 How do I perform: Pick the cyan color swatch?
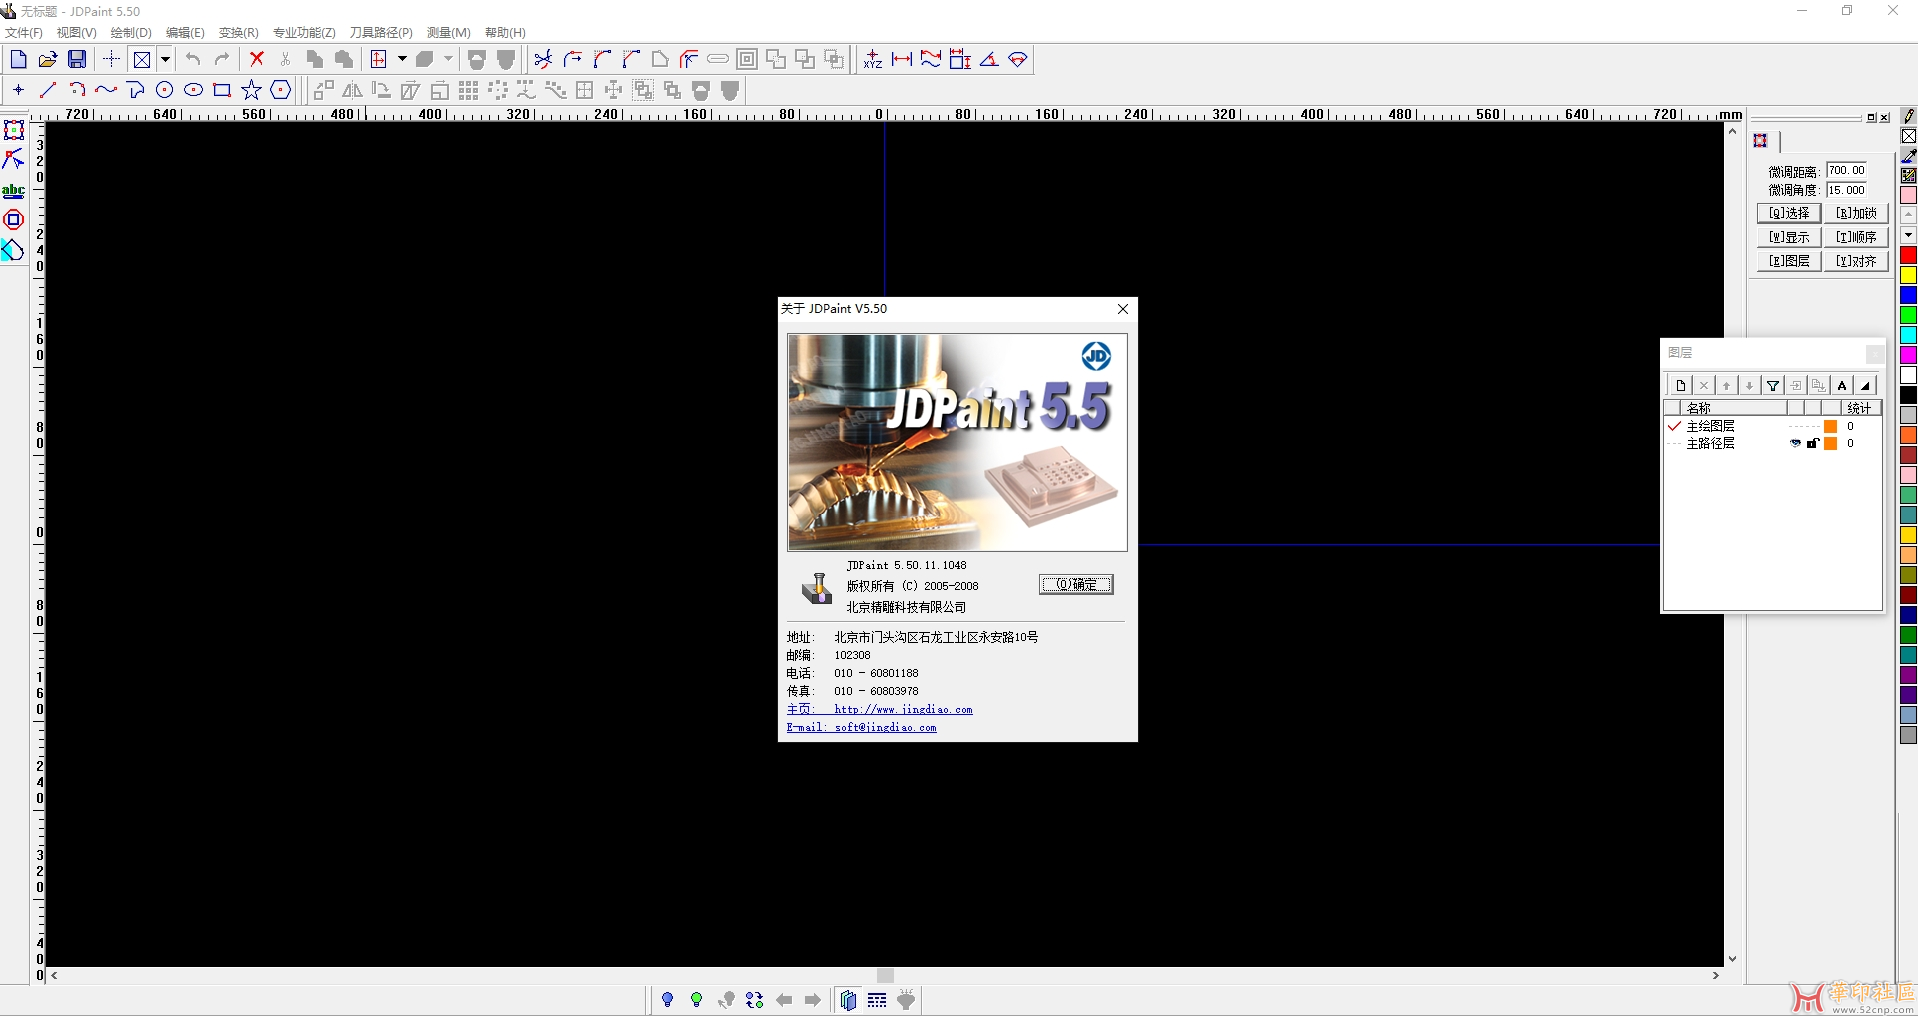(x=1908, y=335)
